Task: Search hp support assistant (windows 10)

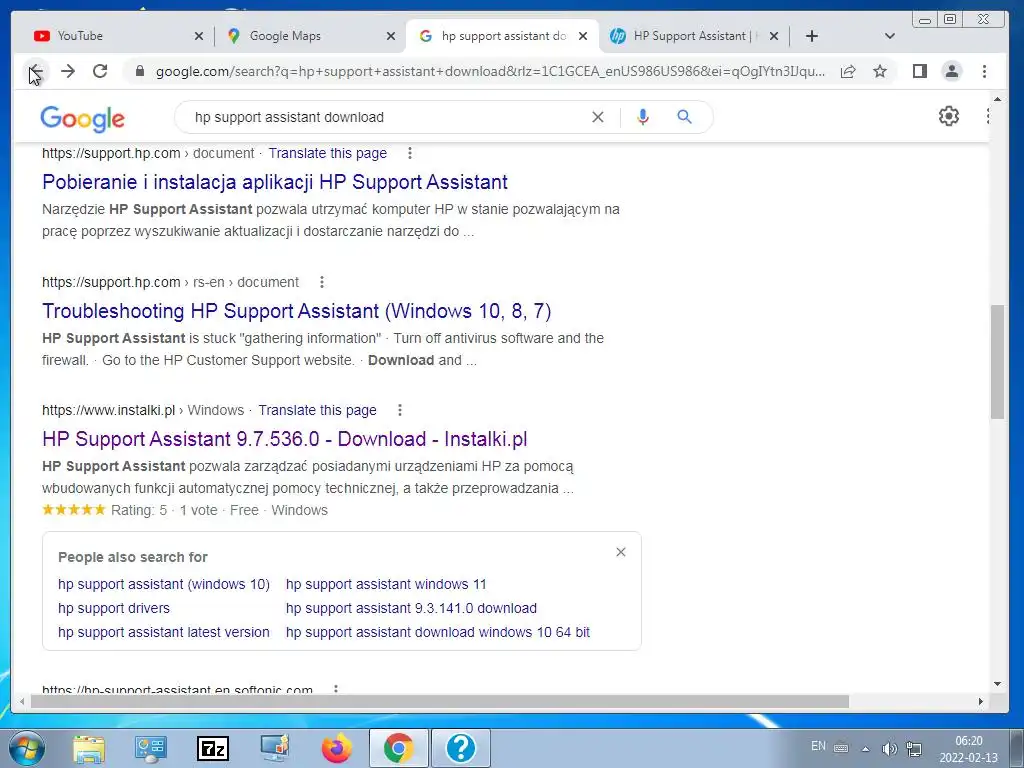Action: coord(163,584)
